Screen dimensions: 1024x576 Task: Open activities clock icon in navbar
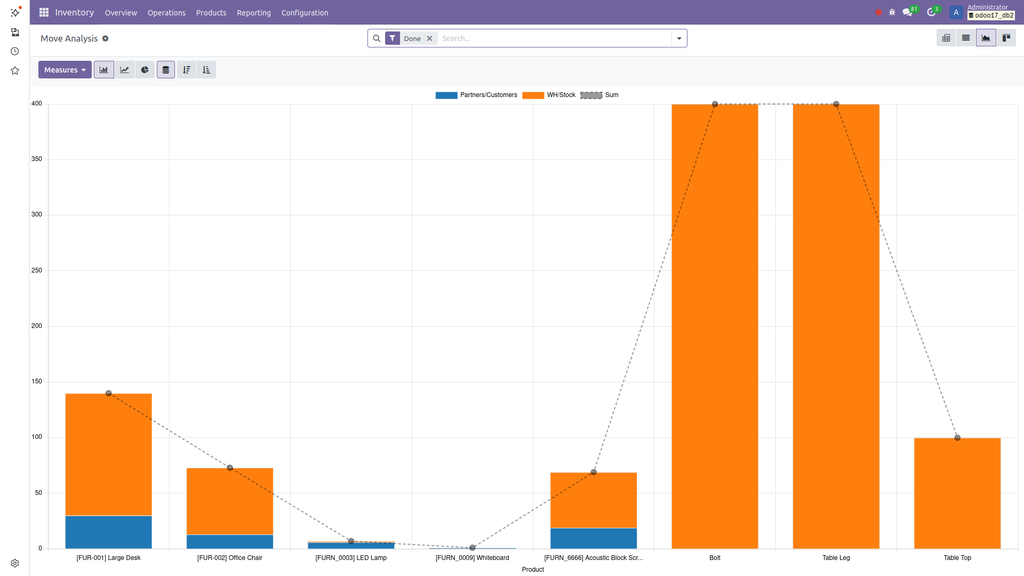(x=931, y=12)
